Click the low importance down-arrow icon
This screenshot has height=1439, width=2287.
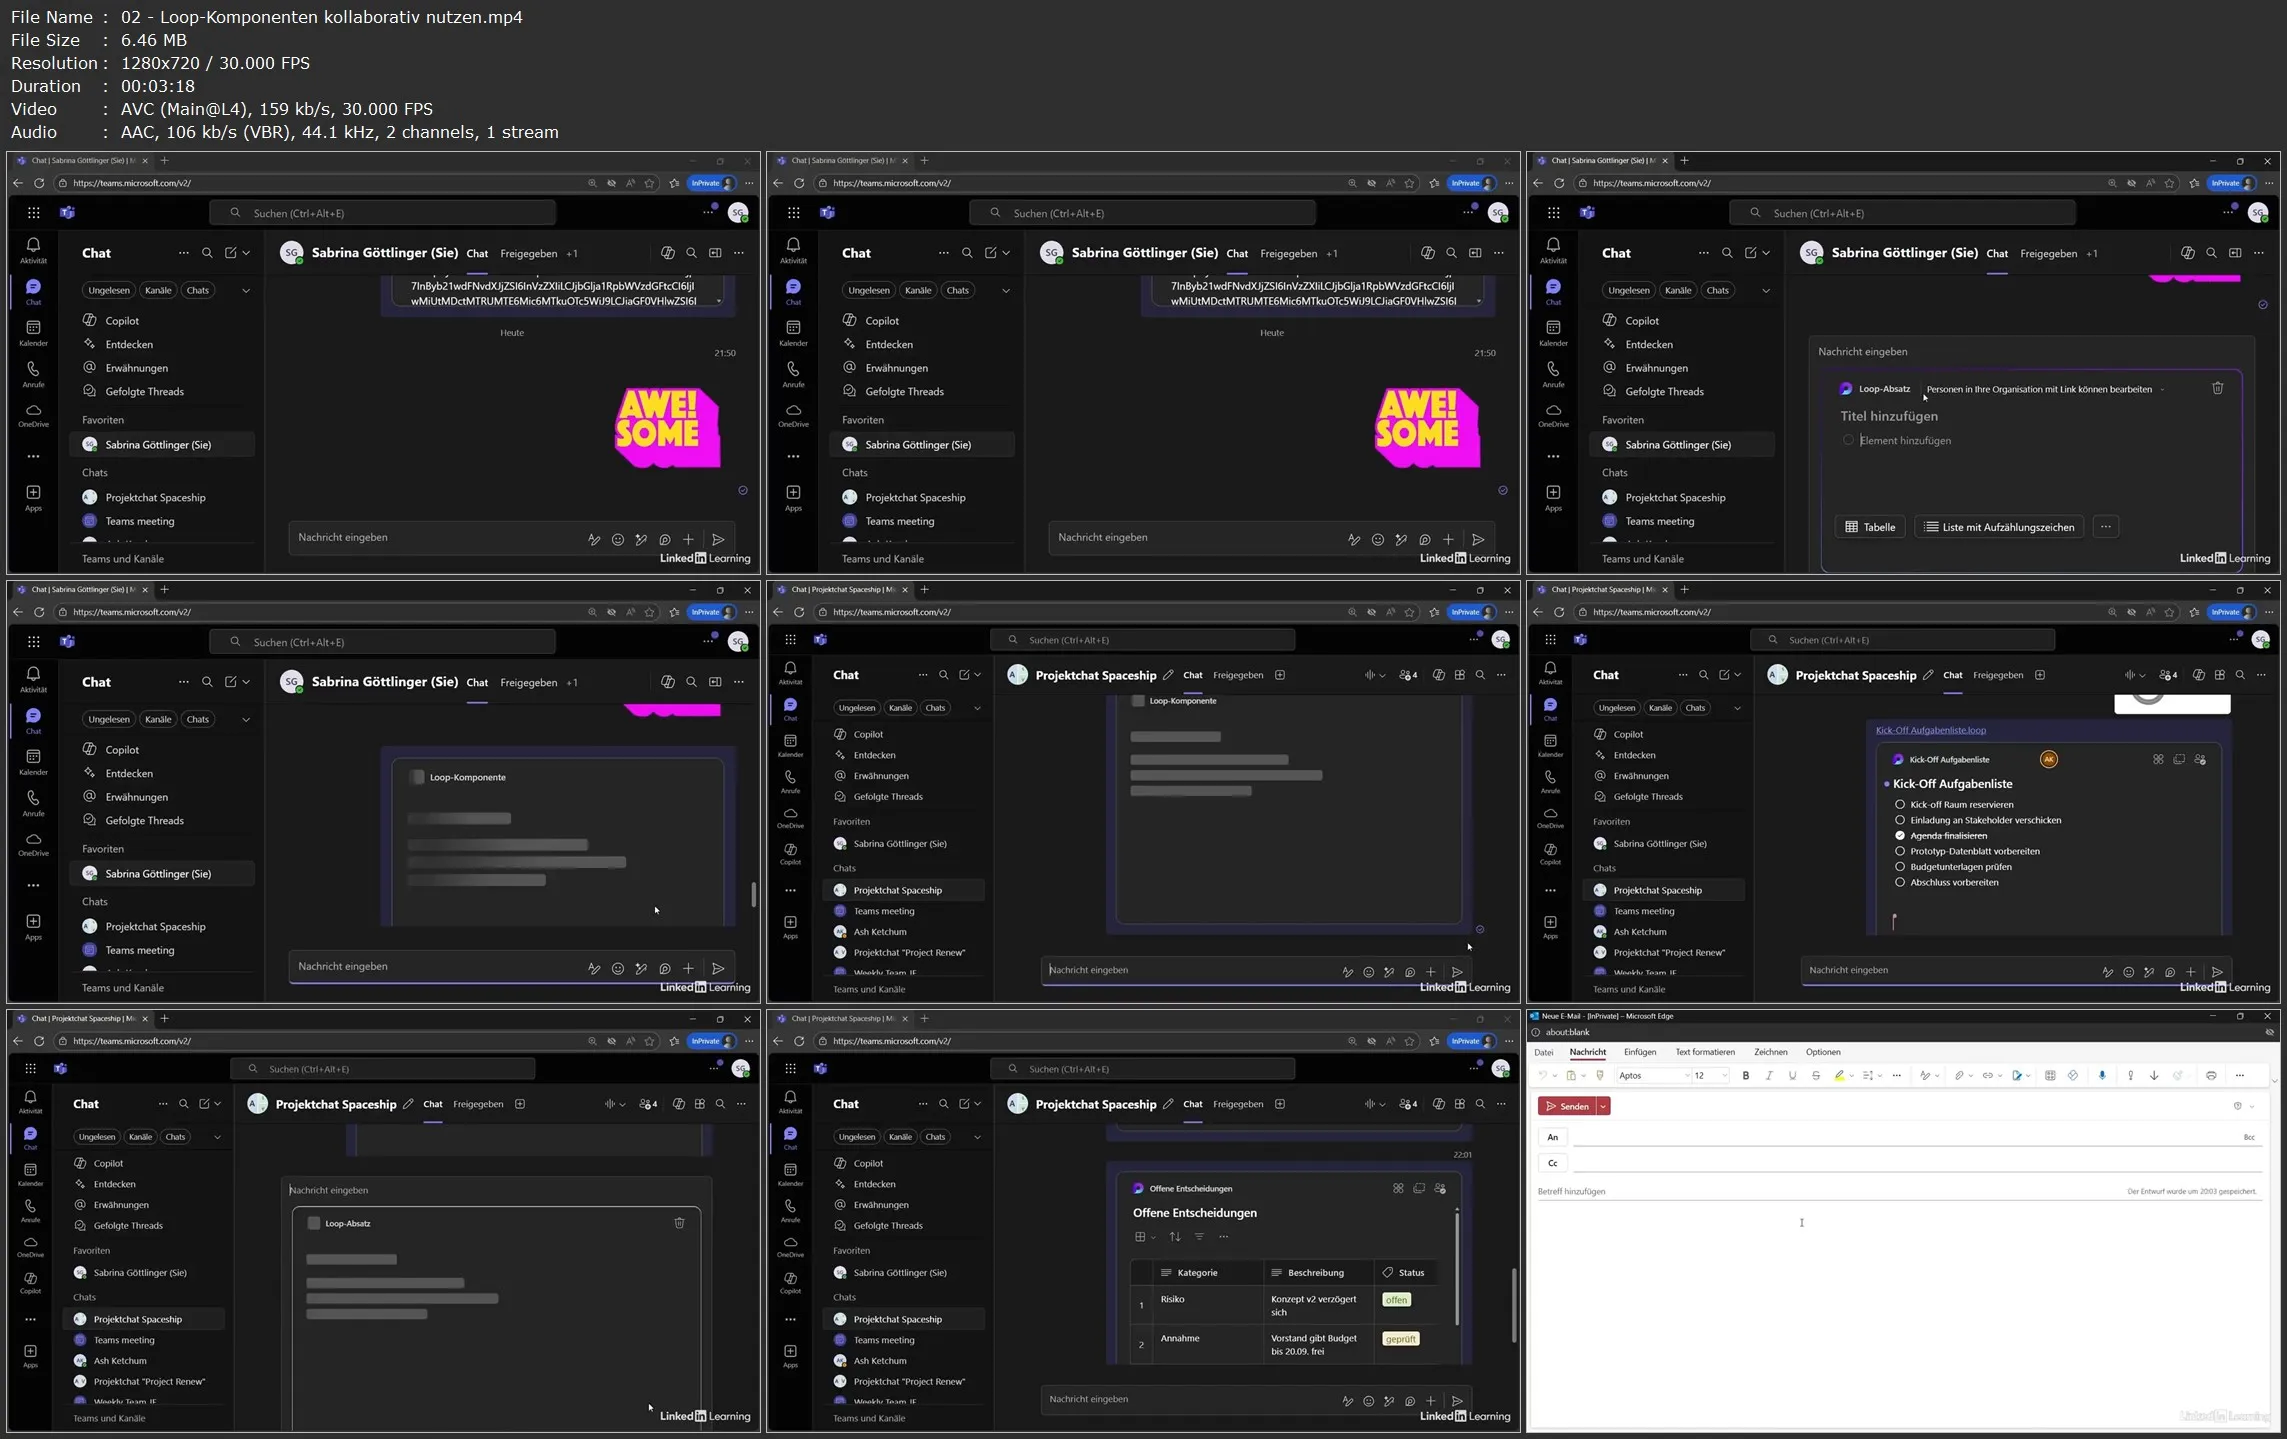(x=2154, y=1076)
